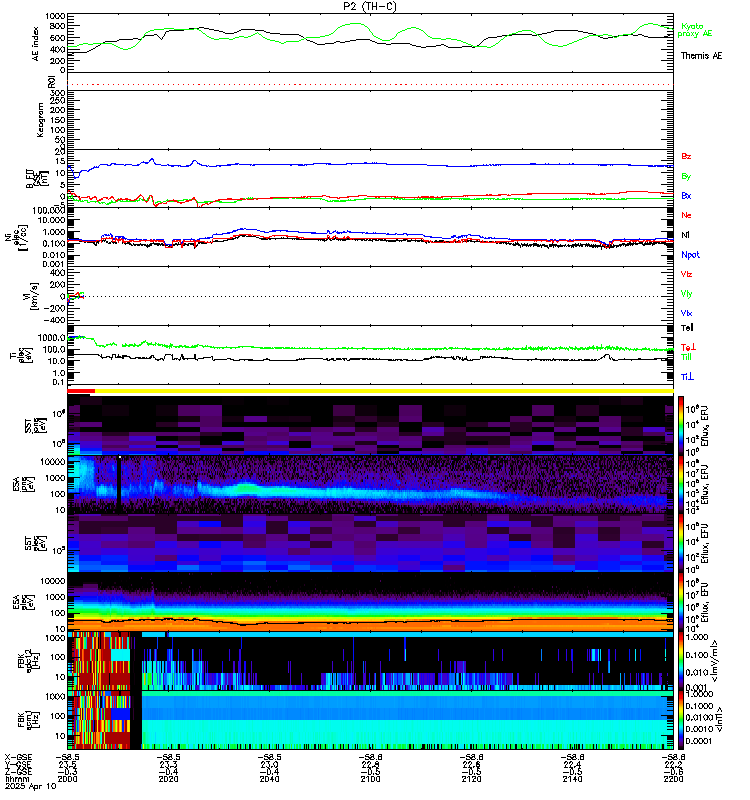Click the Vi [km/s] axis label
This screenshot has height=800, width=750.
(31, 296)
